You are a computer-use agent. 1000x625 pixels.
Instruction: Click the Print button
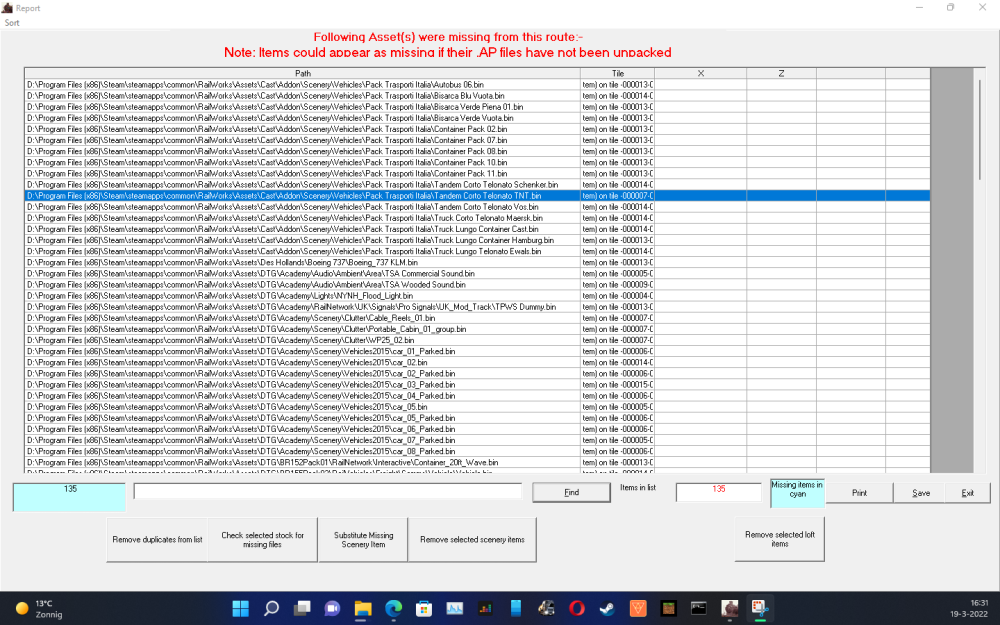click(x=859, y=493)
